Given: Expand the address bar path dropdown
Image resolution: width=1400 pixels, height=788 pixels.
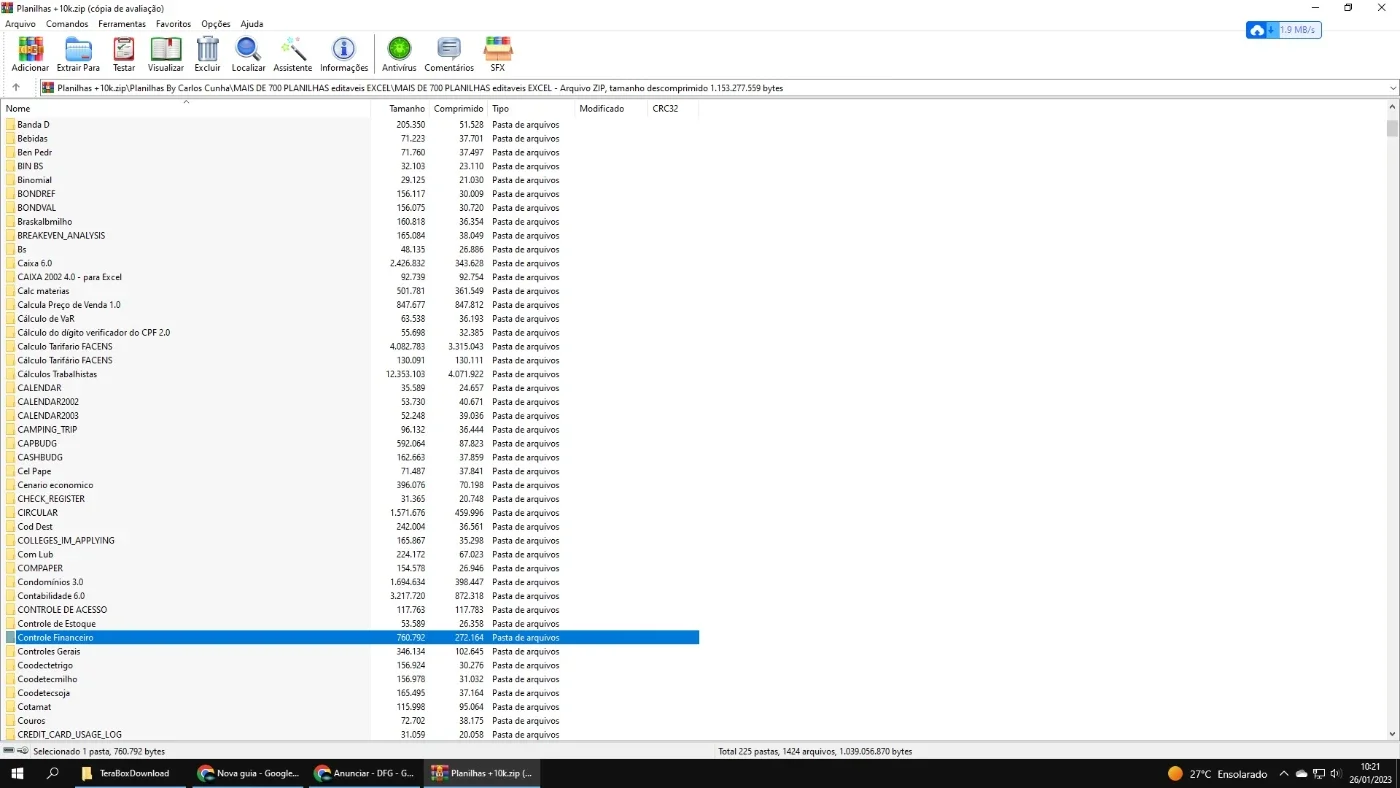Looking at the screenshot, I should pos(1393,88).
